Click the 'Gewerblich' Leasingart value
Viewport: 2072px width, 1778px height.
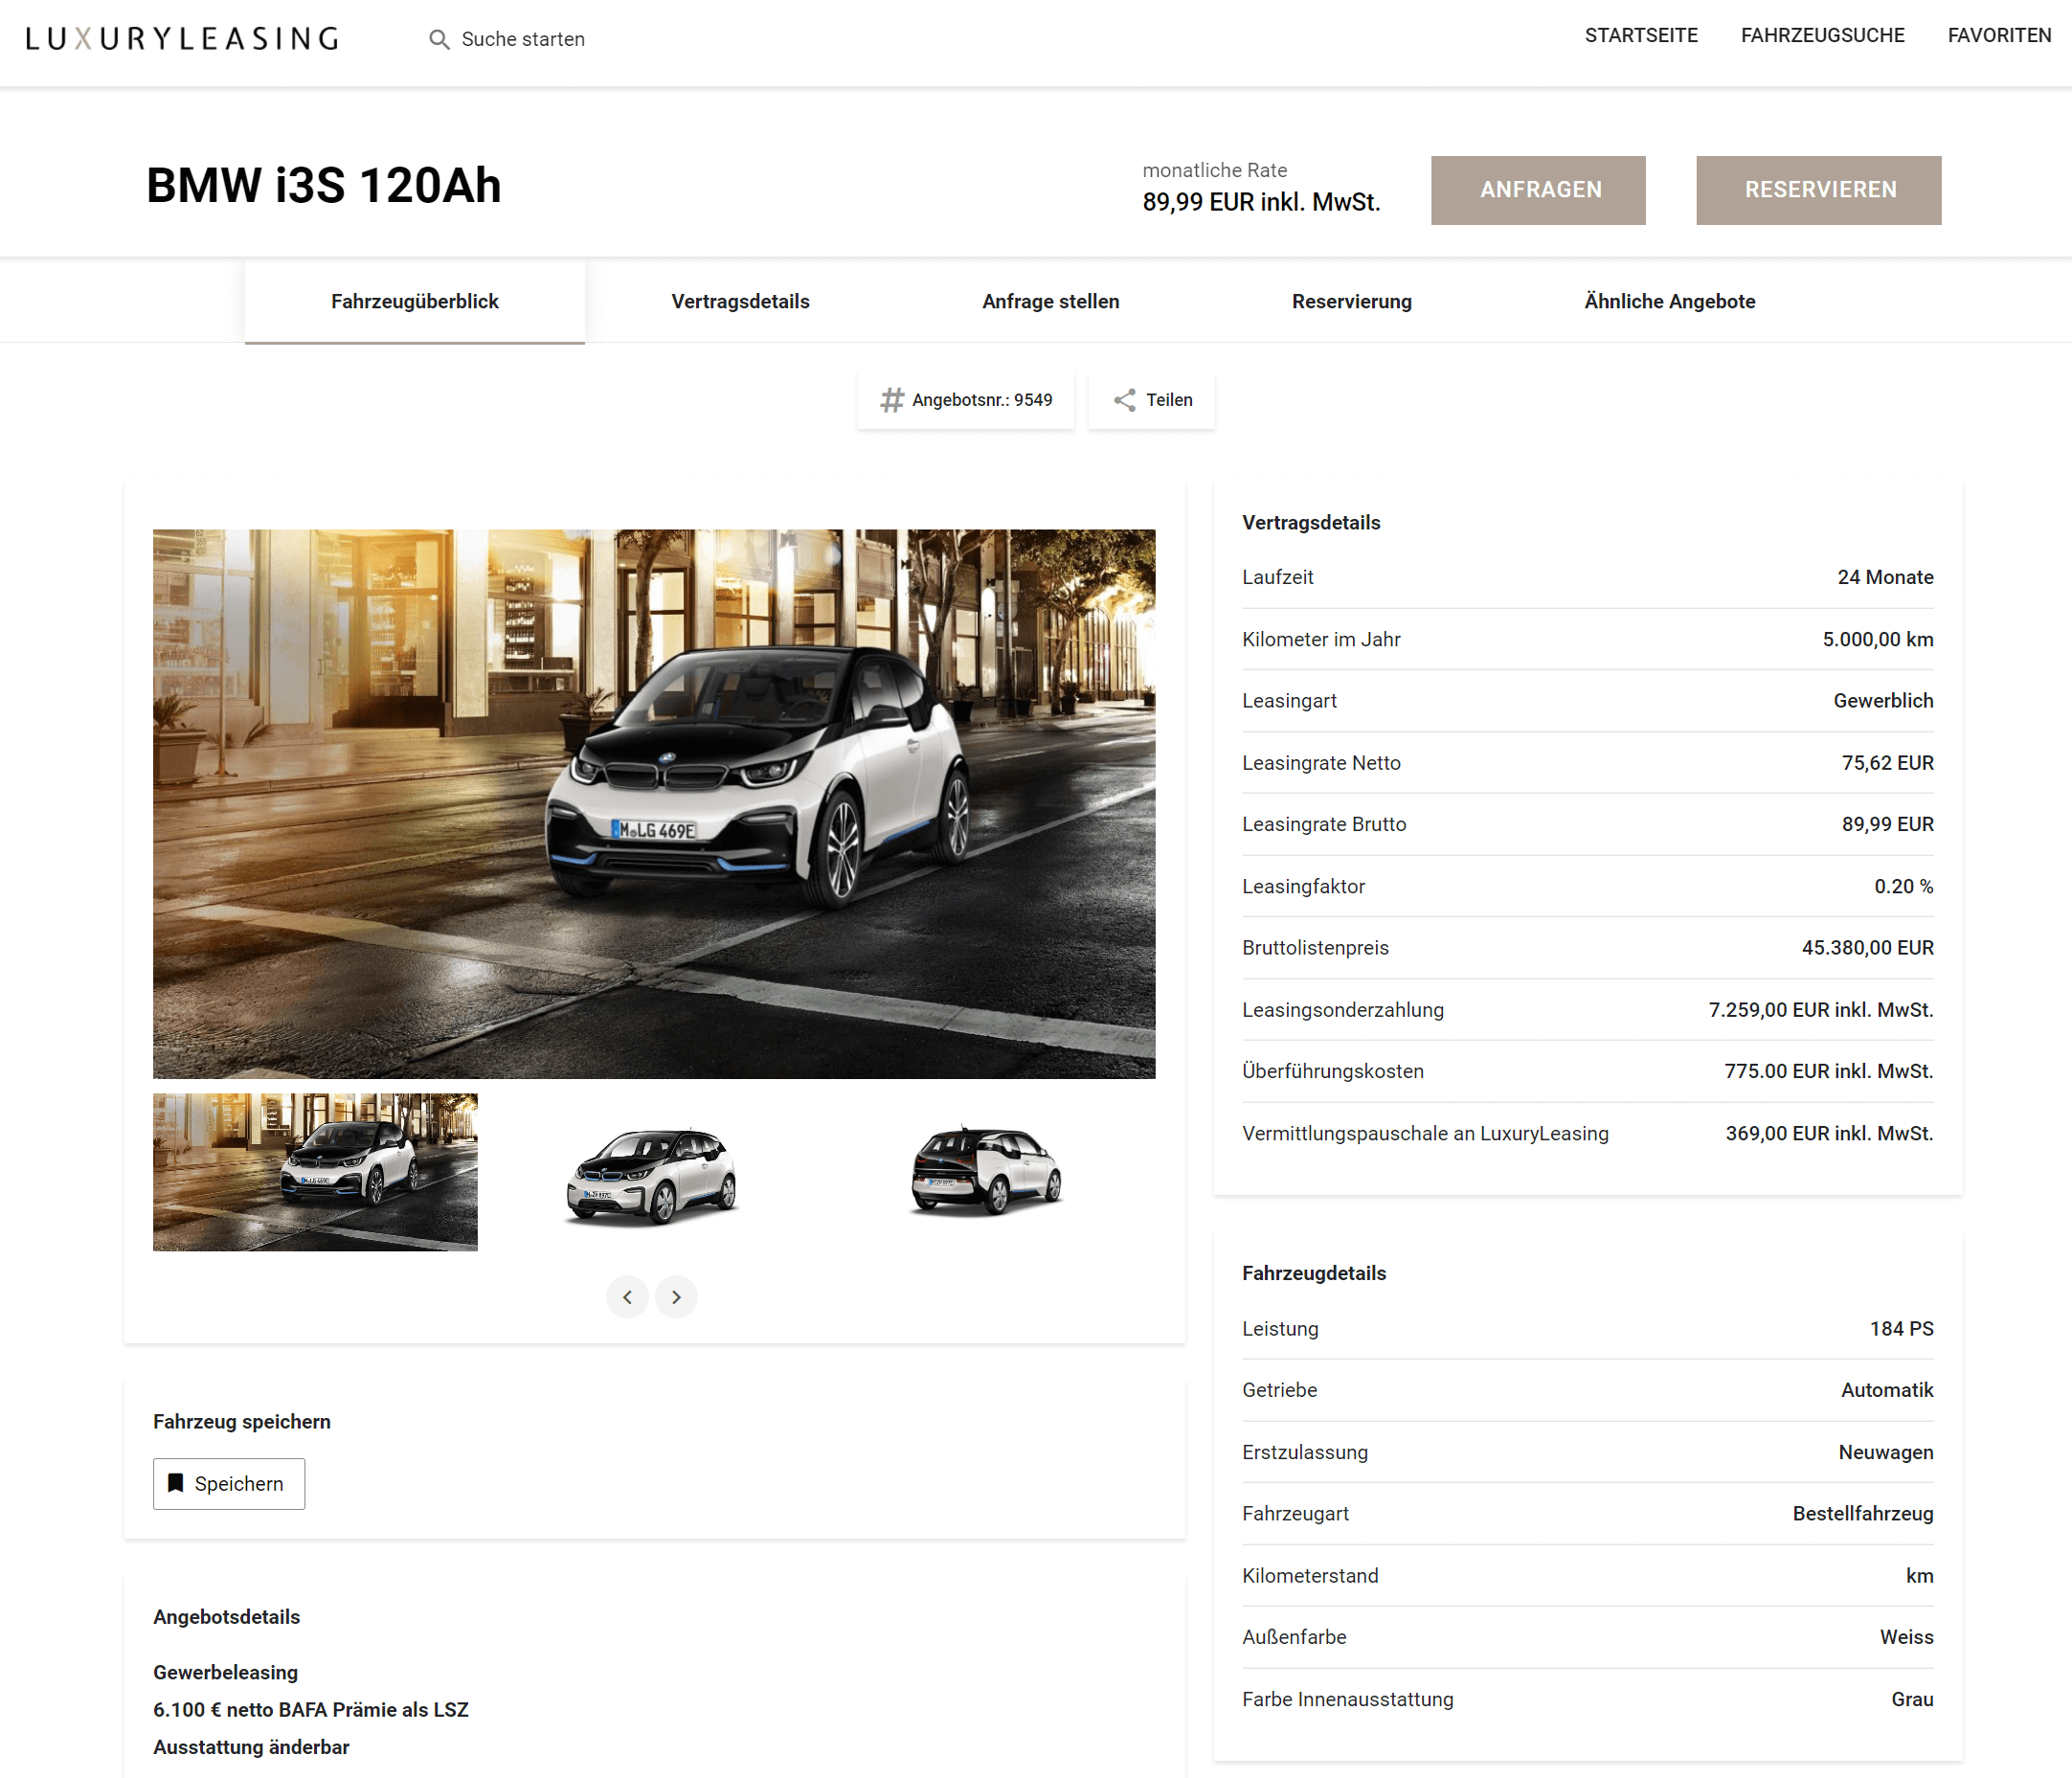click(x=1883, y=701)
